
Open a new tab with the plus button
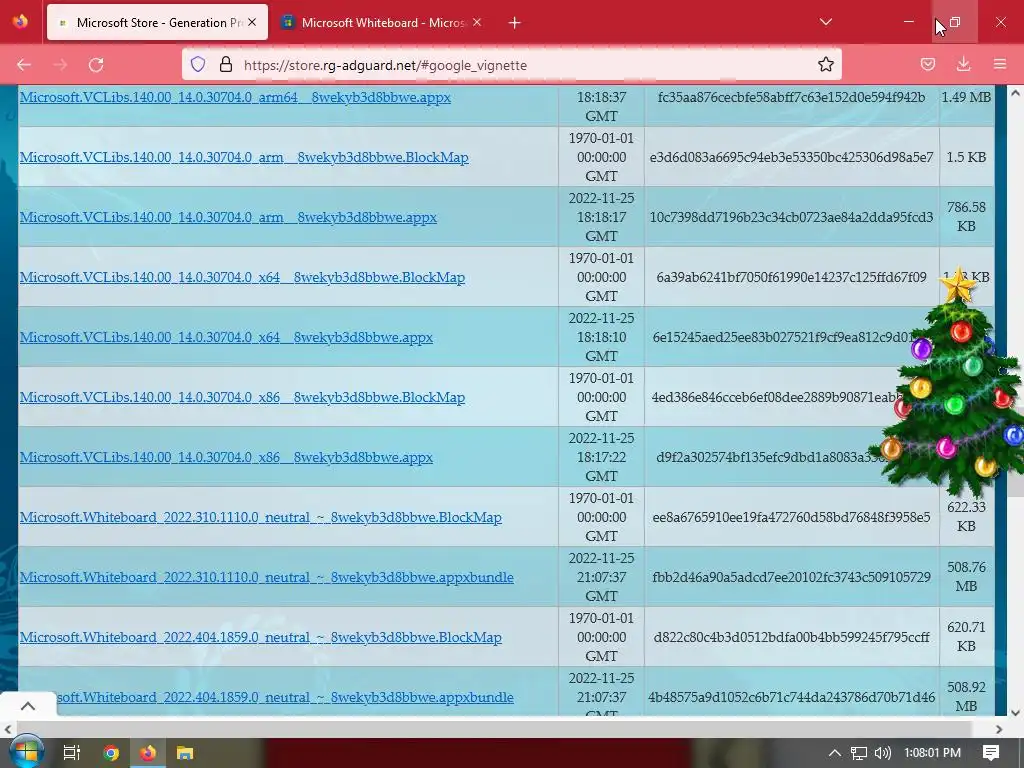click(515, 23)
